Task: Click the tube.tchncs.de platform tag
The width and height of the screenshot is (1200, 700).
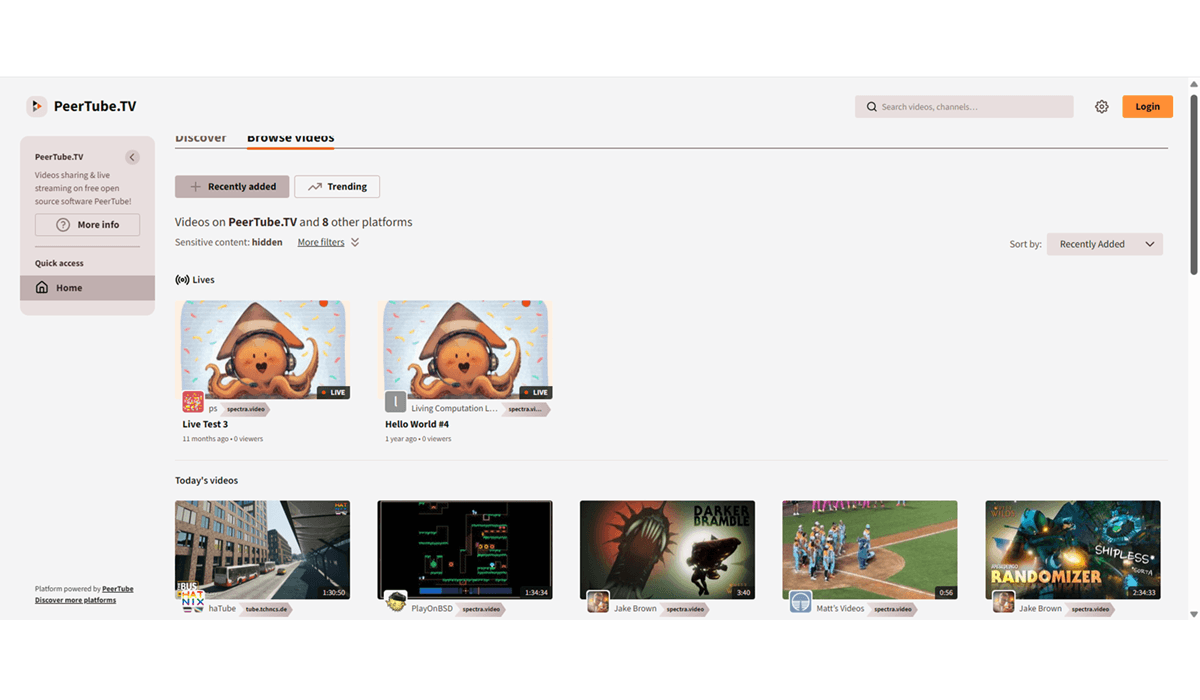Action: [x=267, y=609]
